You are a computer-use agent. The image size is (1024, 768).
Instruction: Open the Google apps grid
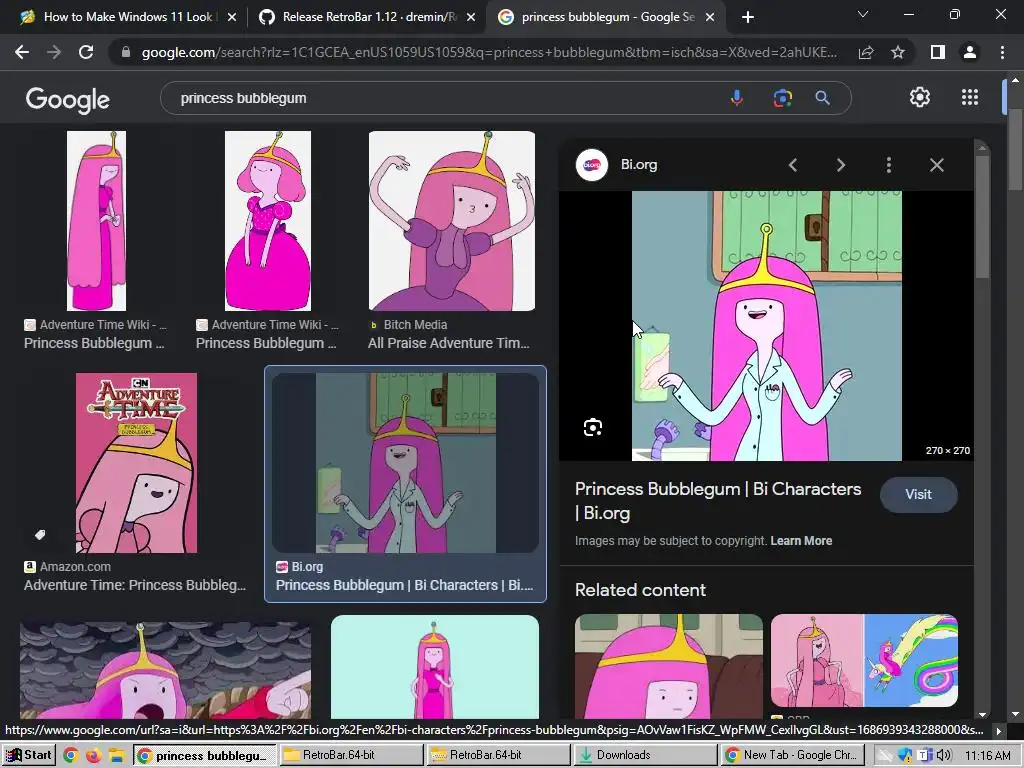(x=970, y=97)
